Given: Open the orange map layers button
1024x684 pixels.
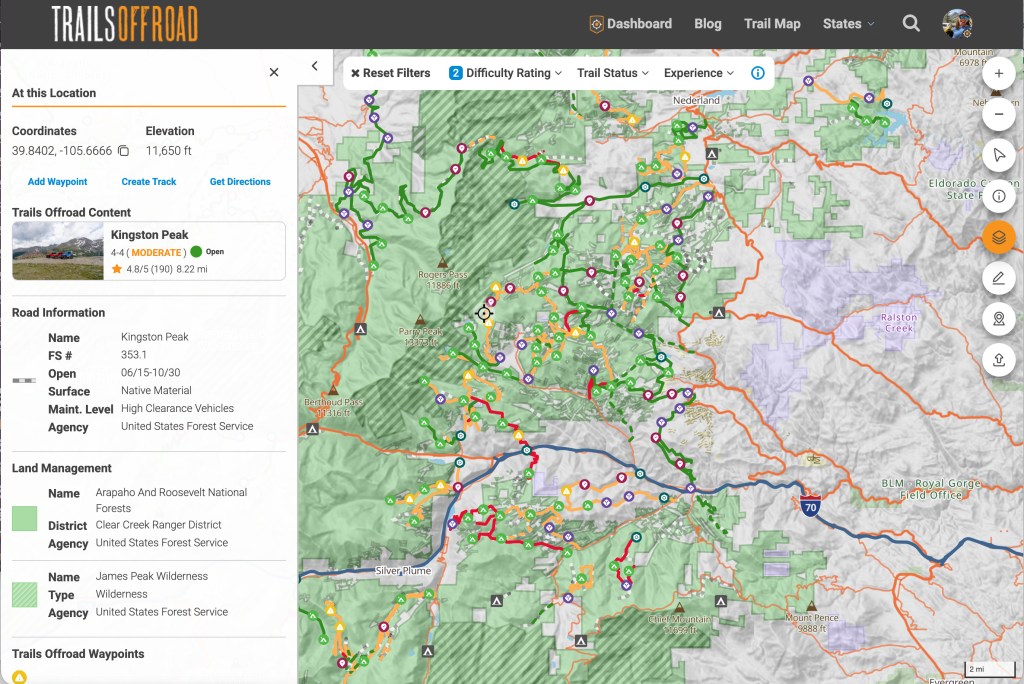Looking at the screenshot, I should pyautogui.click(x=999, y=237).
